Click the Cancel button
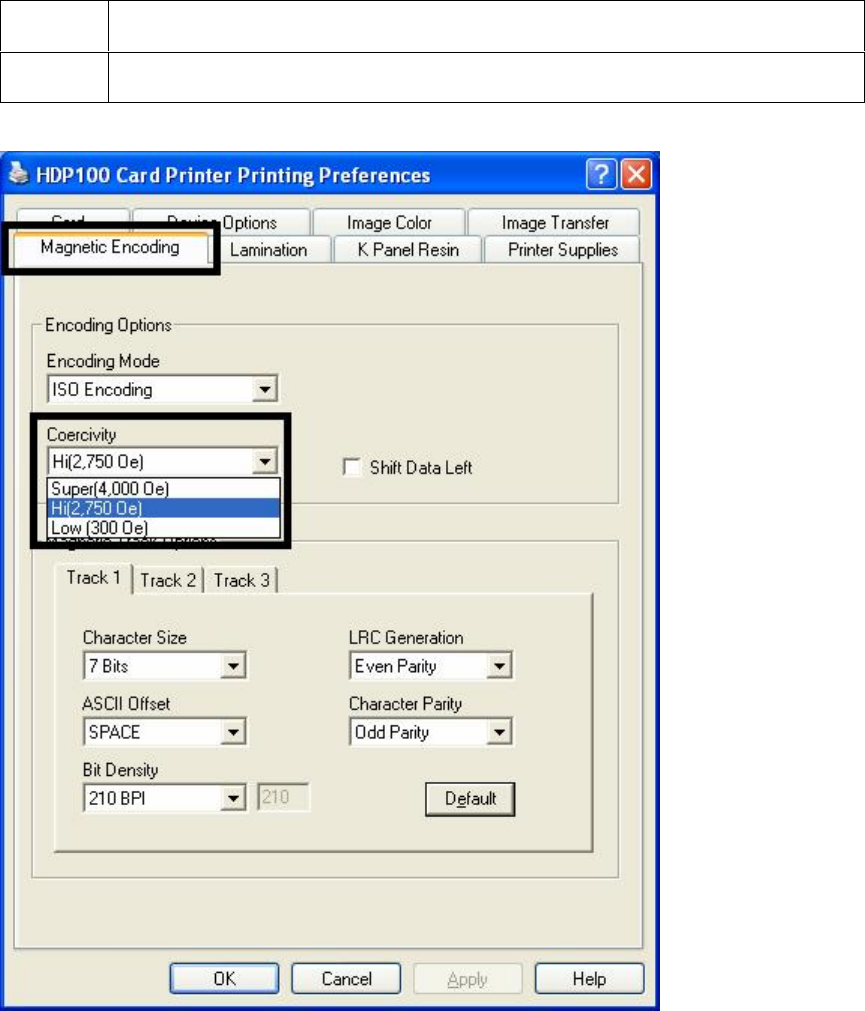865x1011 pixels. pos(346,979)
